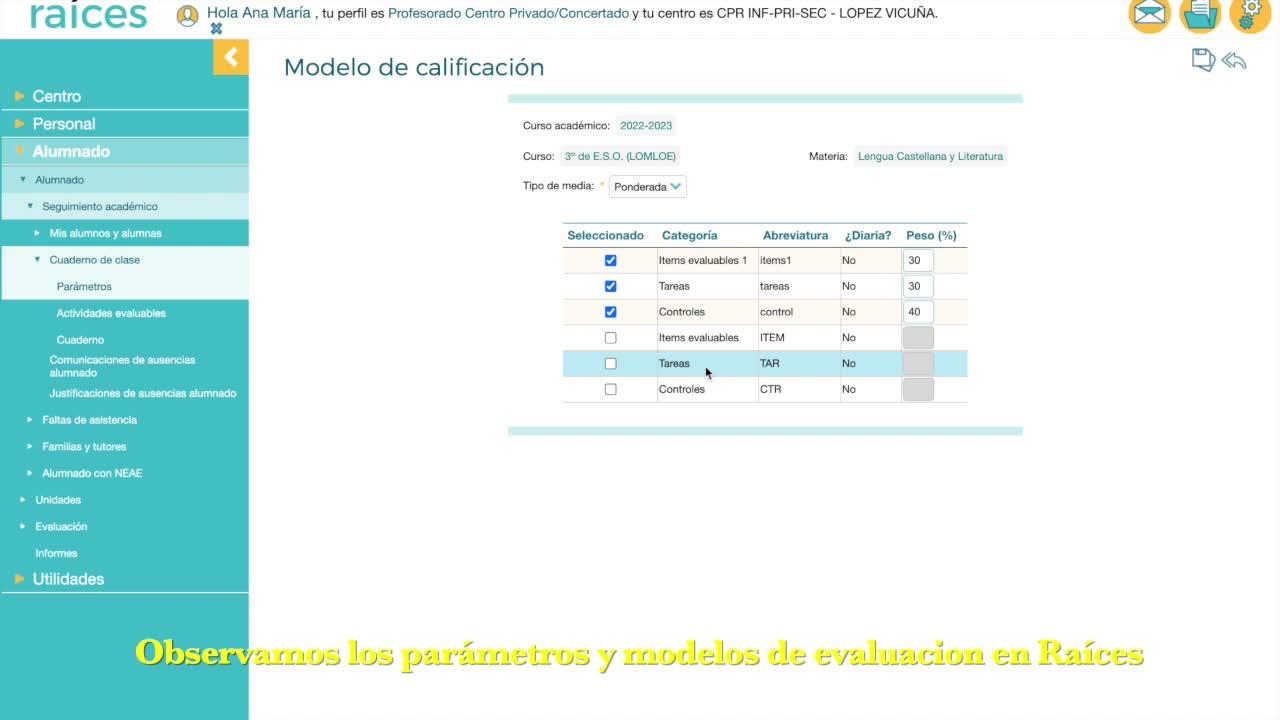Screen dimensions: 1280x720
Task: Click the Peso field showing 40
Action: click(918, 312)
